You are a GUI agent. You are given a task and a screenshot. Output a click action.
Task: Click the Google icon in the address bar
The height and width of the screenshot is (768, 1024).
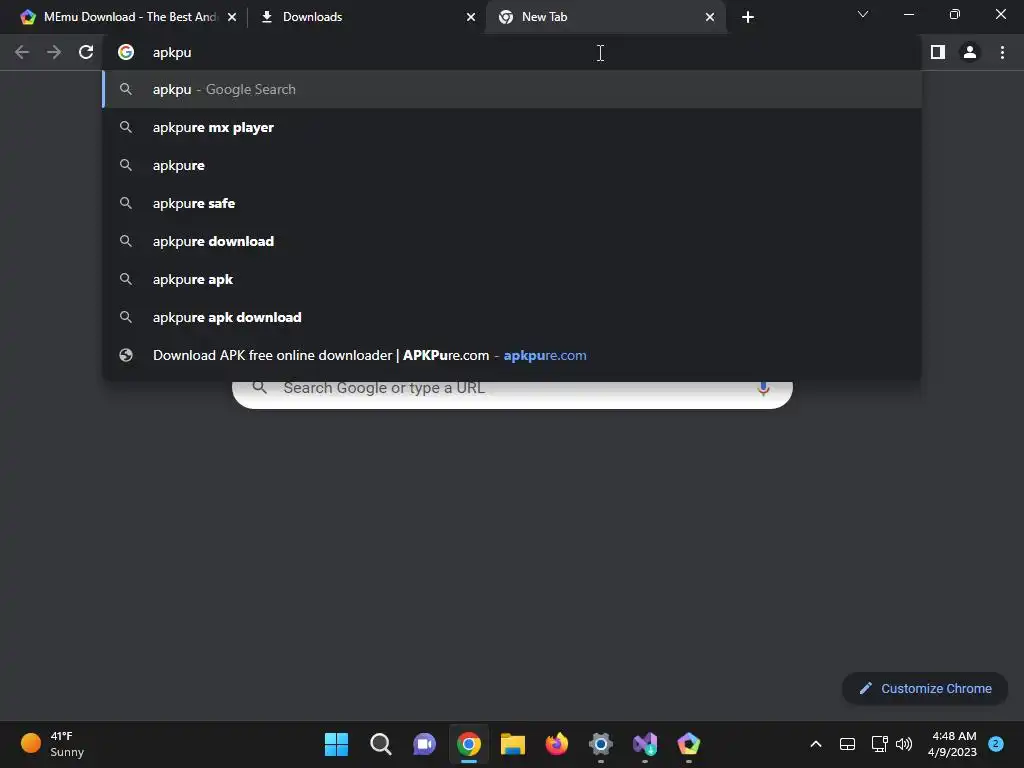(x=126, y=52)
